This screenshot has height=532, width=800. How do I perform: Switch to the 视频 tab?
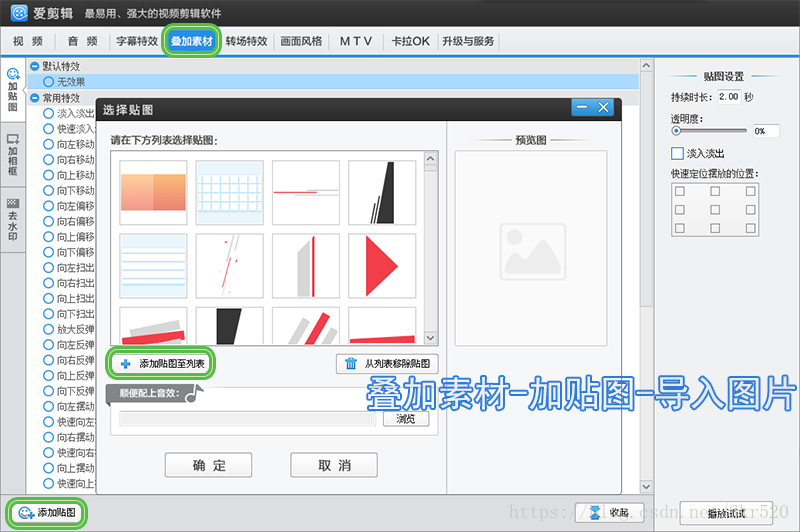click(28, 41)
